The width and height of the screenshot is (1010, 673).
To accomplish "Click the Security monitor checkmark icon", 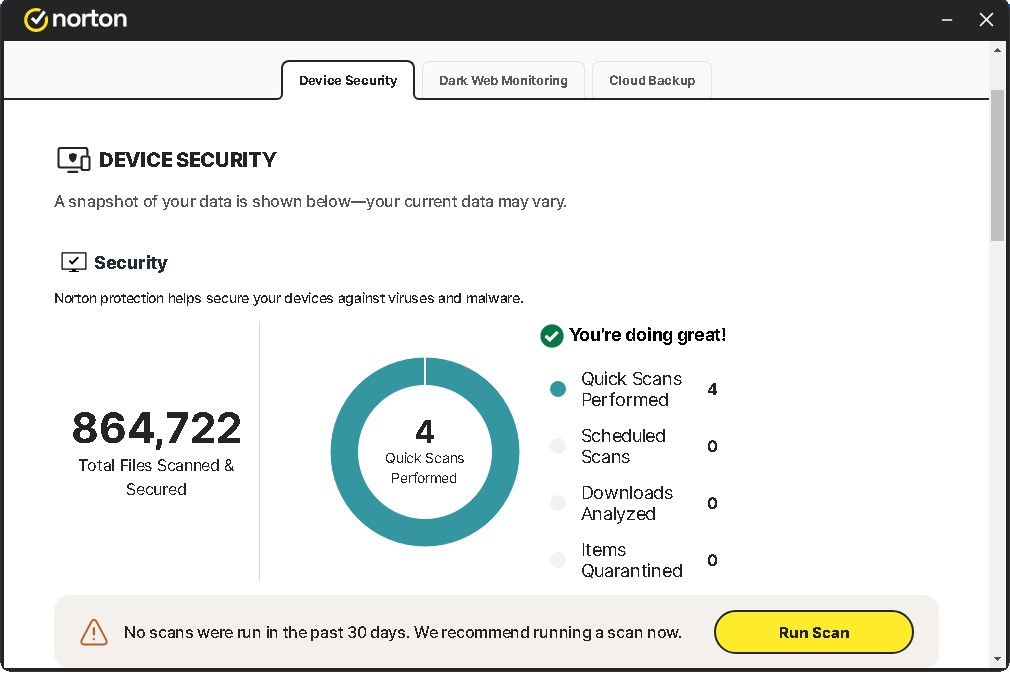I will (x=73, y=263).
